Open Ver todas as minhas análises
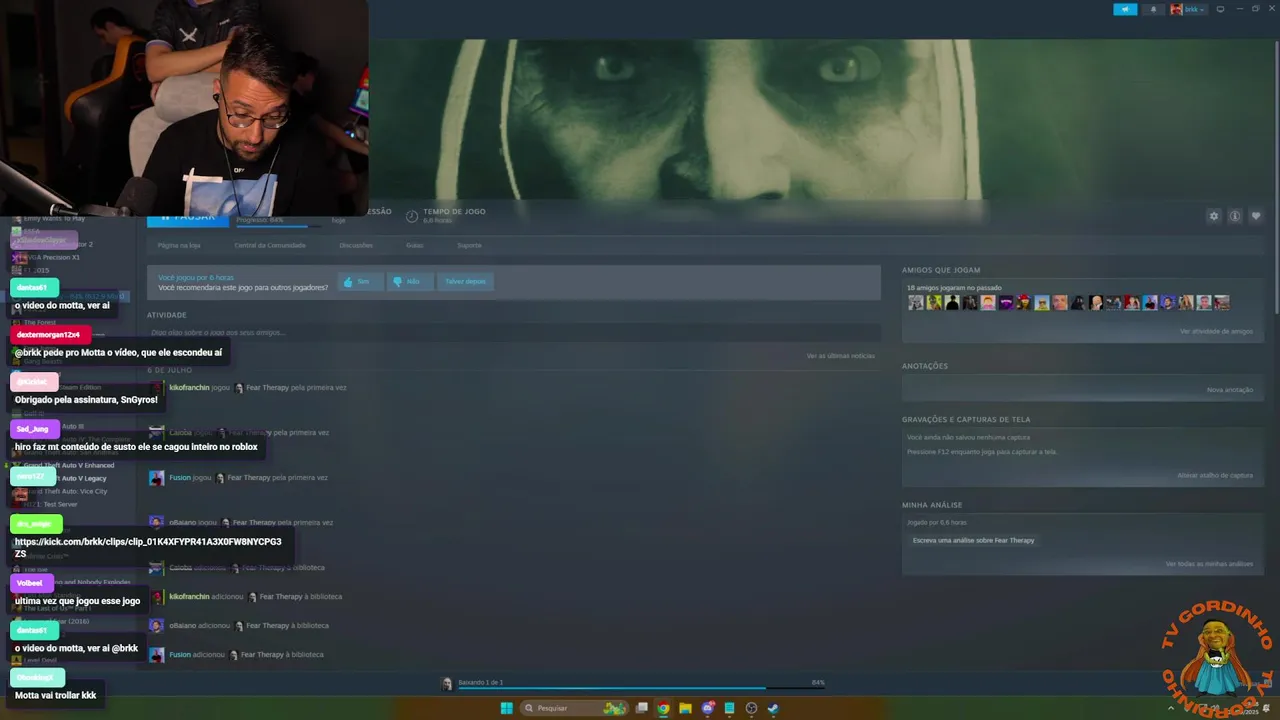Image resolution: width=1280 pixels, height=720 pixels. 1209,564
